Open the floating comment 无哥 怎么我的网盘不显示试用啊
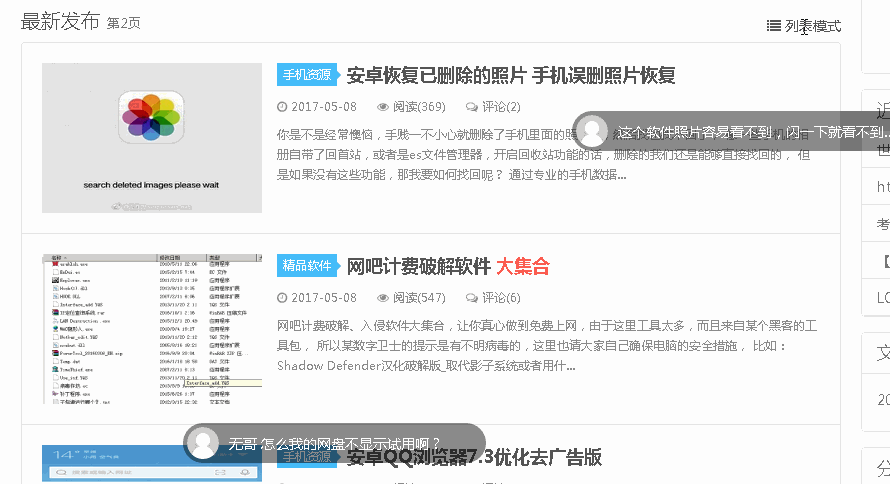 point(334,444)
